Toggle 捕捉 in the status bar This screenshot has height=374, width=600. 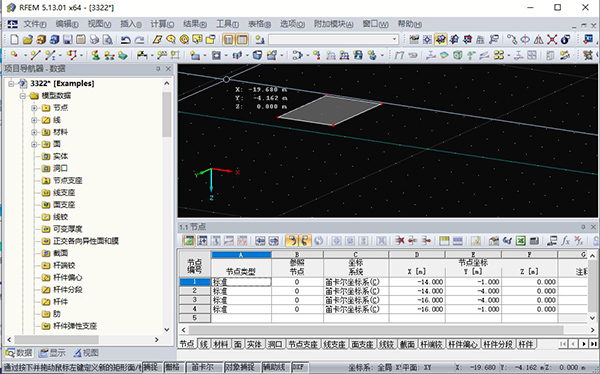[152, 367]
